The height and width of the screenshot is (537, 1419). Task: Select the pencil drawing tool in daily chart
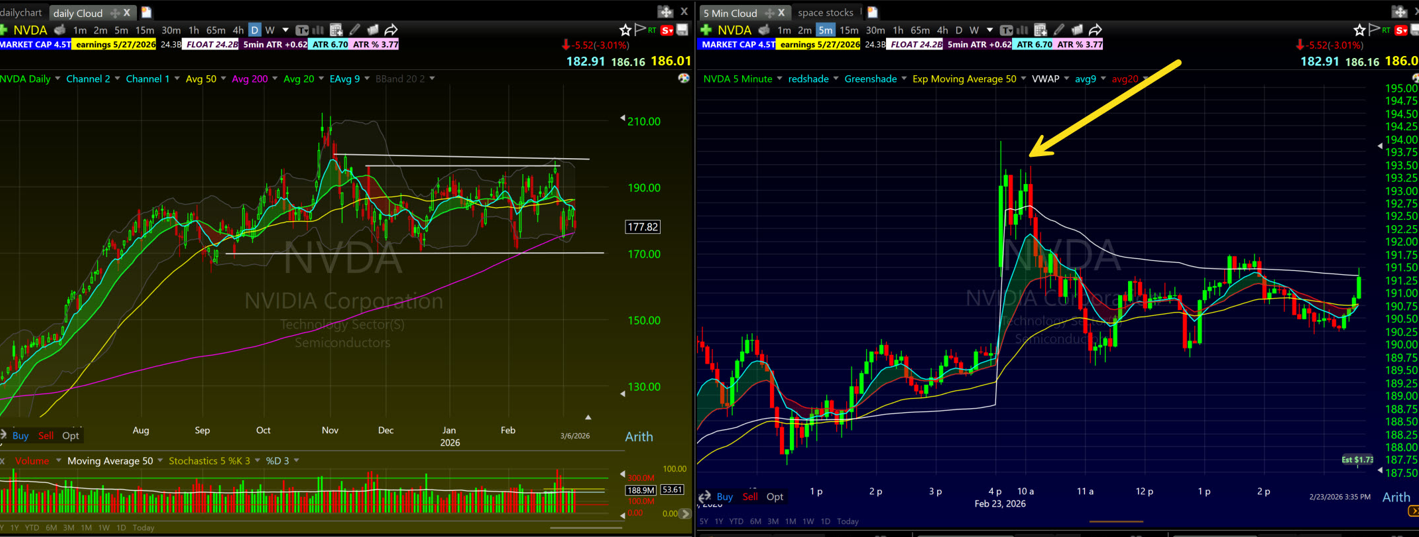354,30
